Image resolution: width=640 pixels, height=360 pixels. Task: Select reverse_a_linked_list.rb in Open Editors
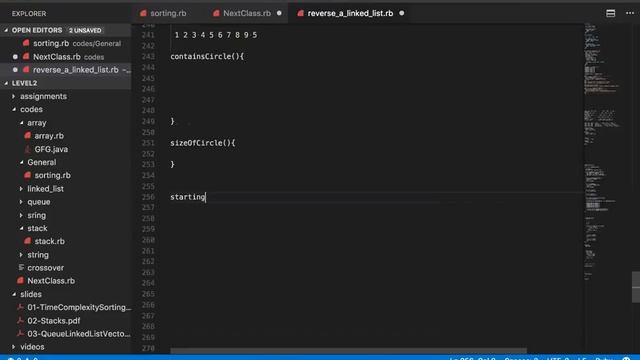[65, 70]
